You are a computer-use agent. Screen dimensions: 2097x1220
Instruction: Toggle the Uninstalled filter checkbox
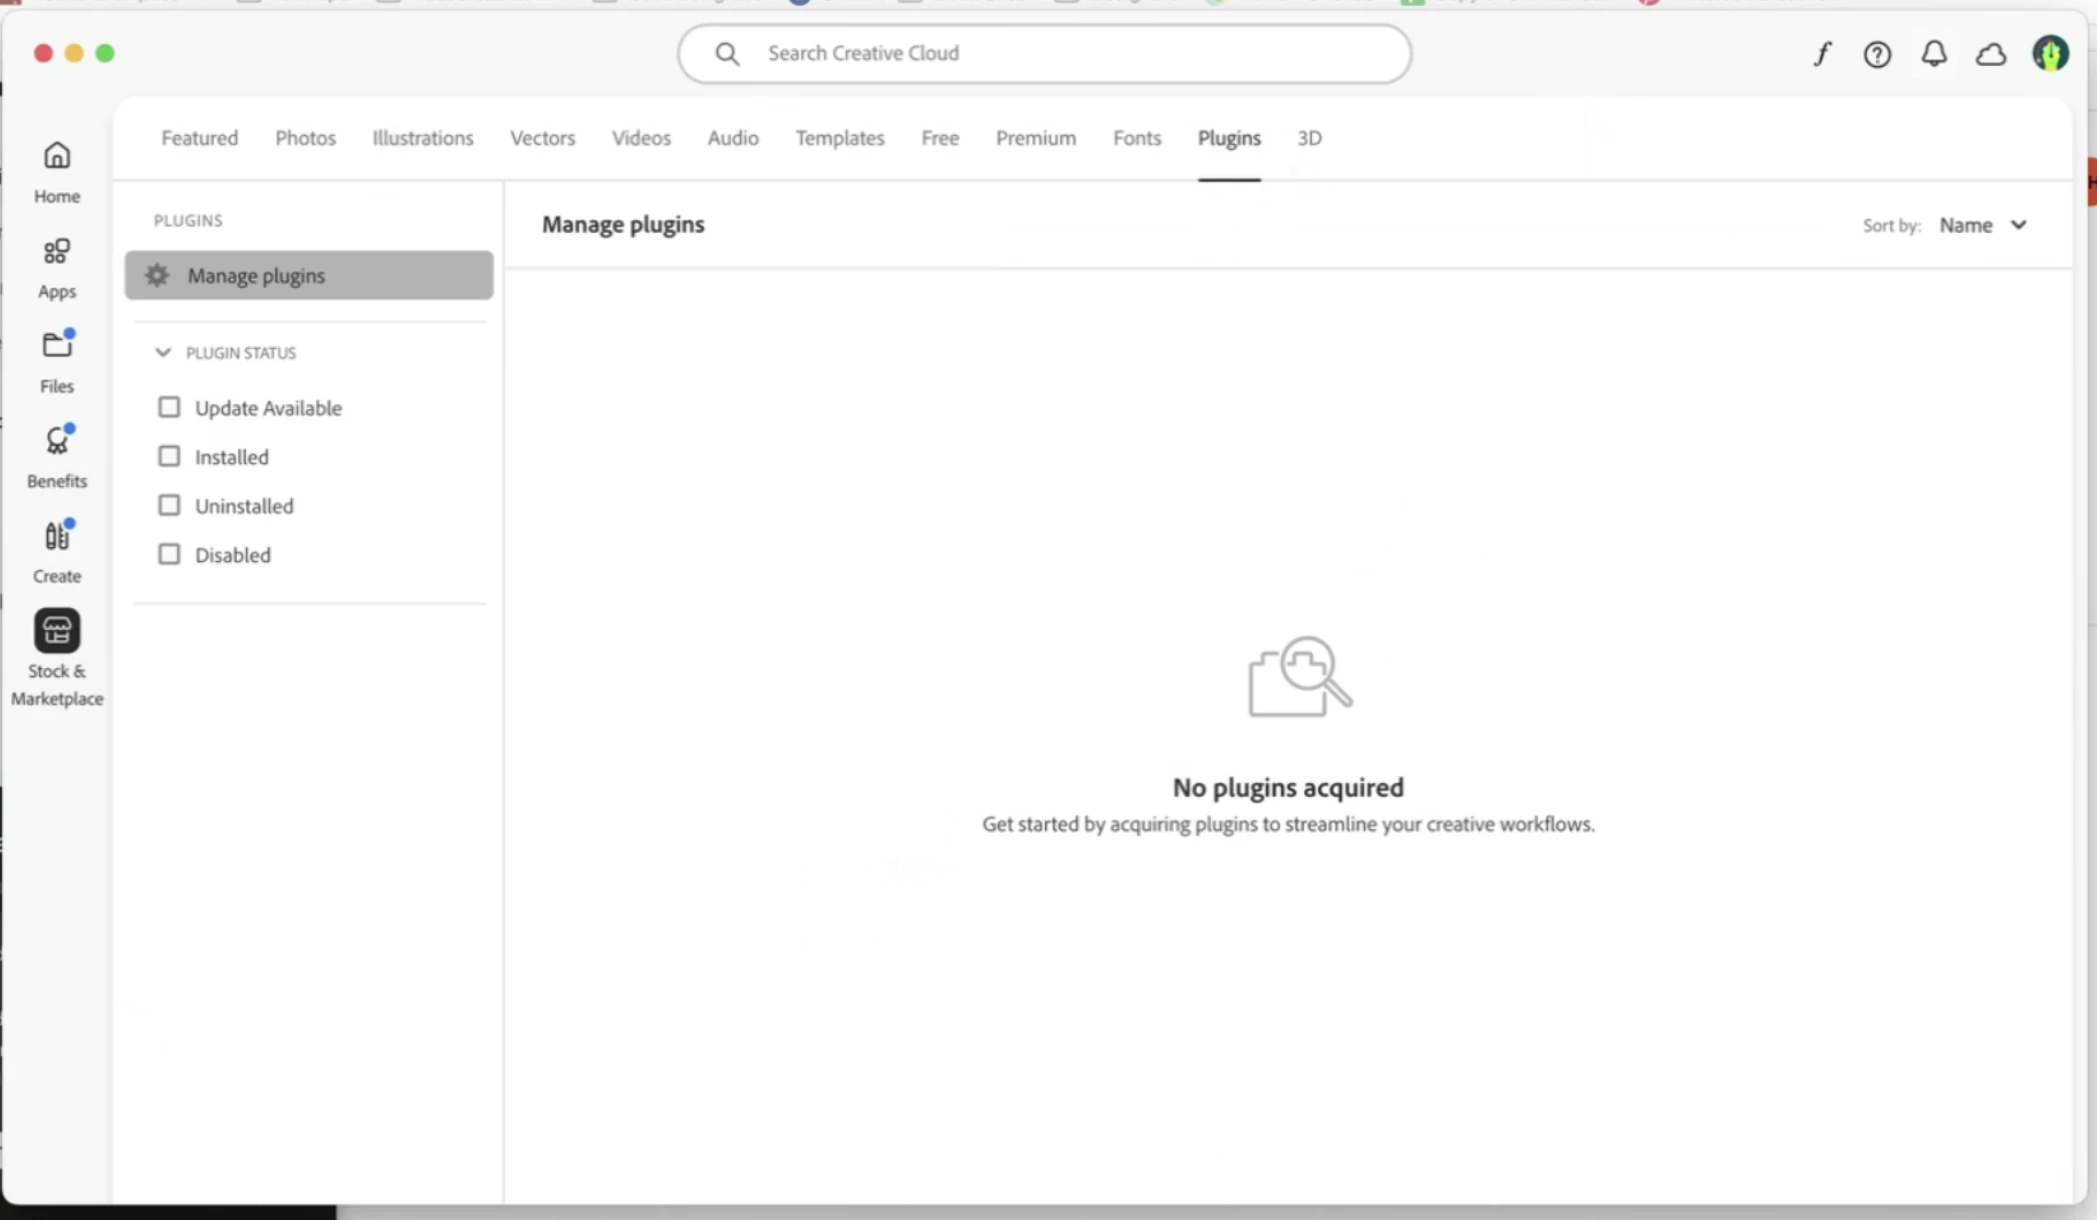coord(169,506)
